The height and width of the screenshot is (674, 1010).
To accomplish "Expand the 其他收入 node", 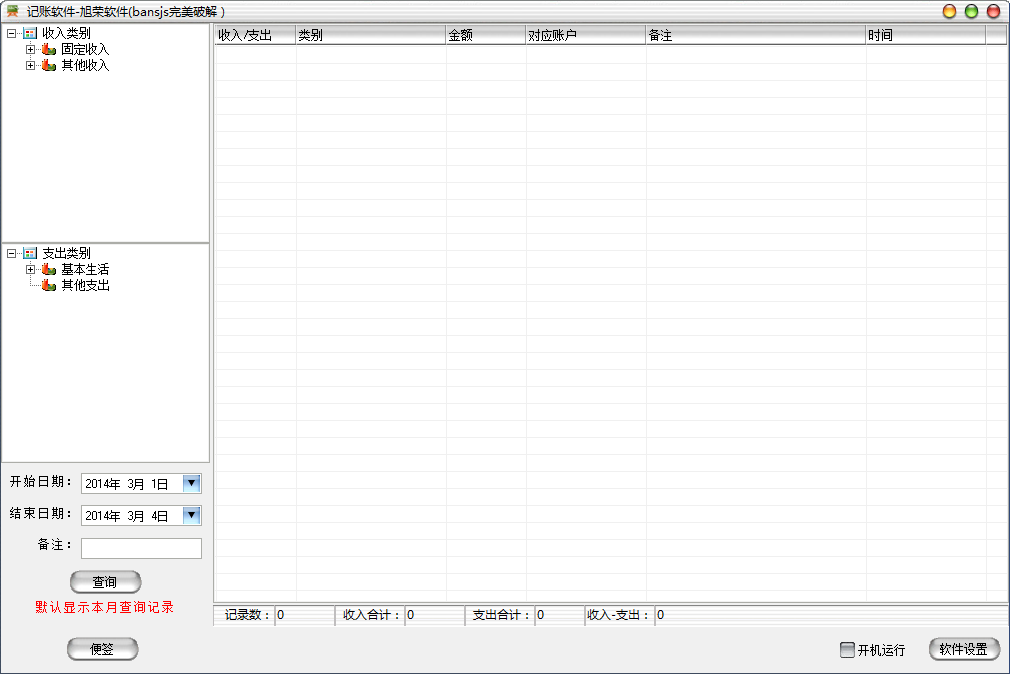I will click(30, 66).
